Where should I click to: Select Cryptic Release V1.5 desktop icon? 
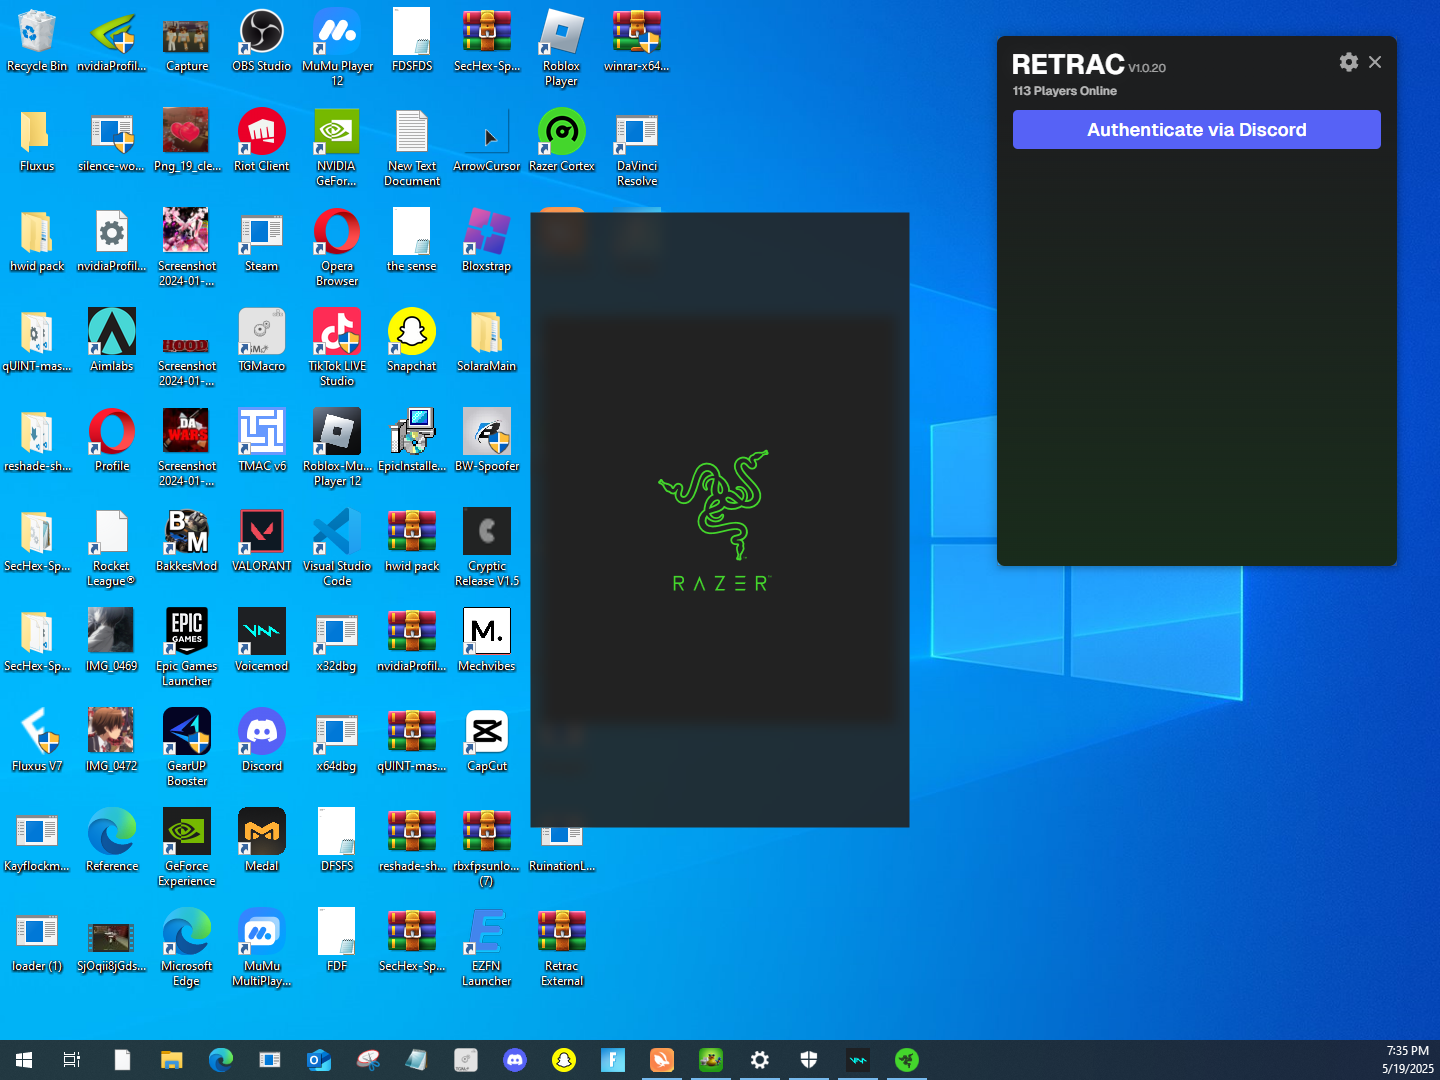tap(487, 548)
